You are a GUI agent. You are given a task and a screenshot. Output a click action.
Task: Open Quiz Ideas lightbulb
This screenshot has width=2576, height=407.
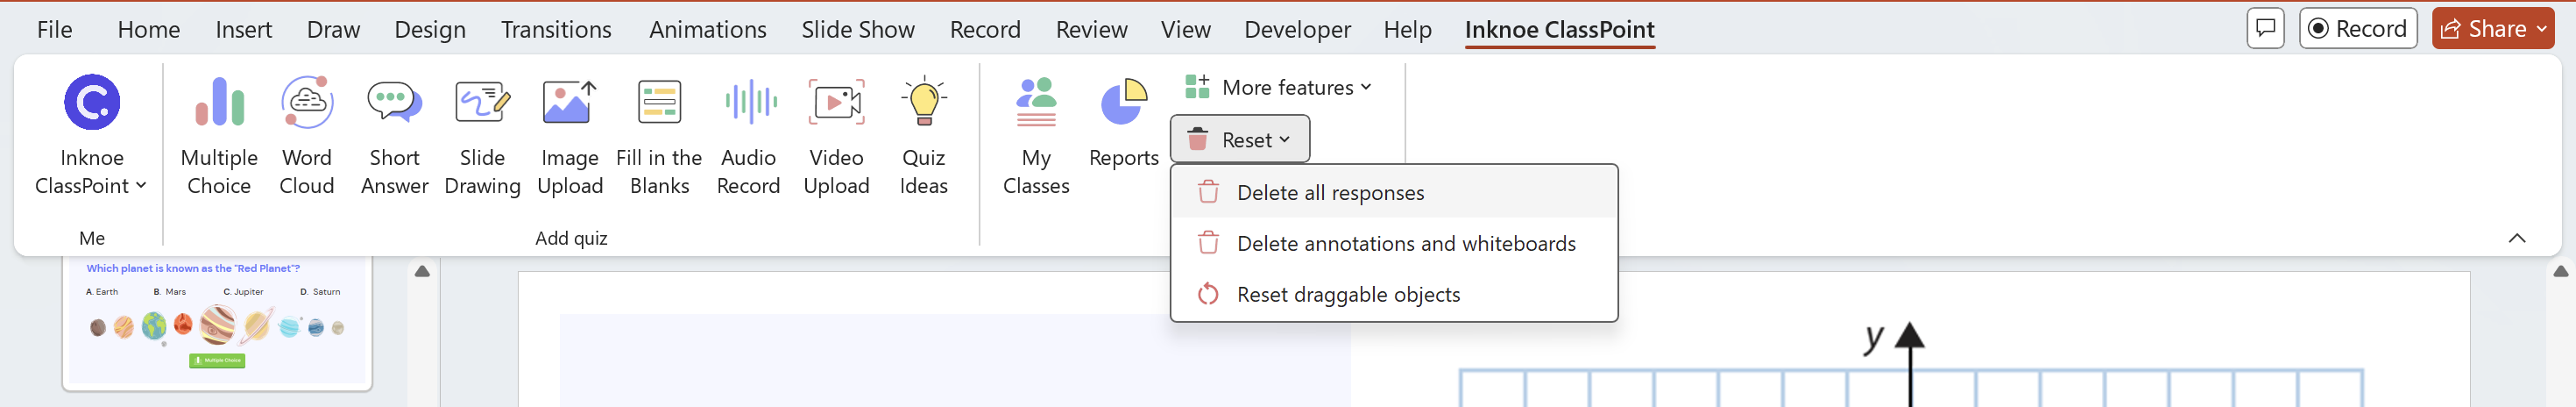point(923,137)
